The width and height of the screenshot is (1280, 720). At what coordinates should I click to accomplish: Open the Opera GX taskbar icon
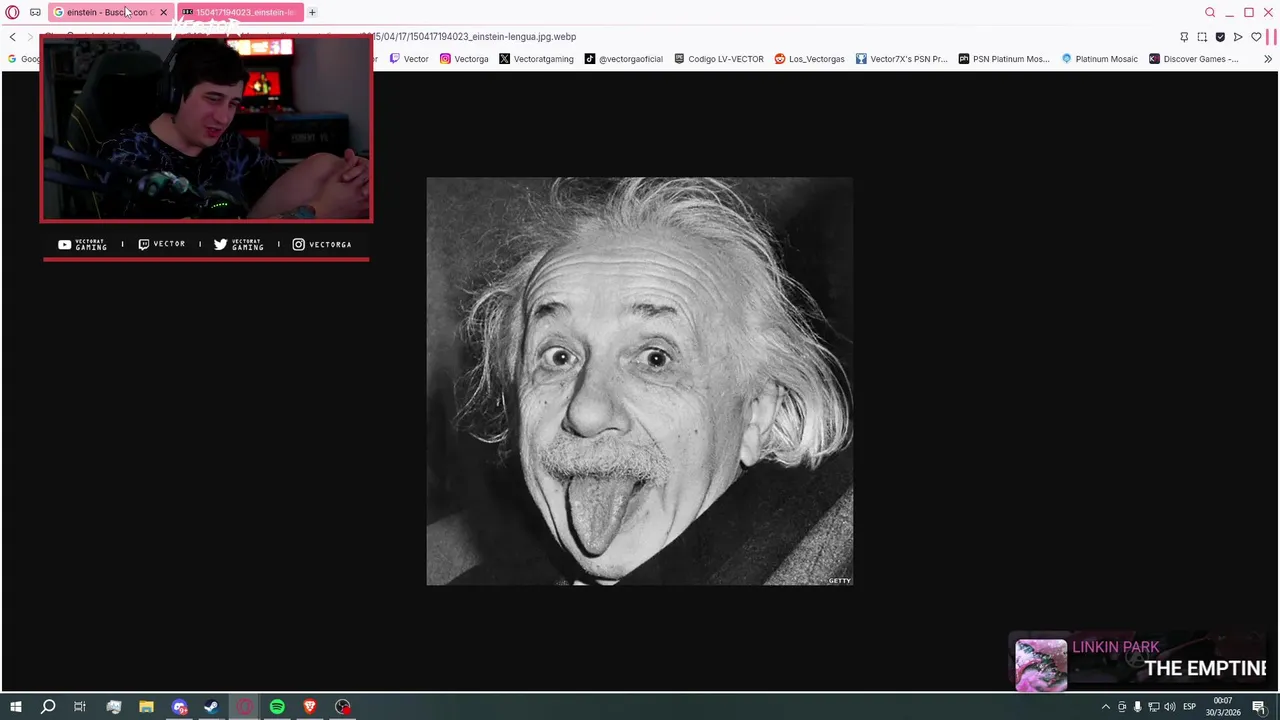(244, 707)
